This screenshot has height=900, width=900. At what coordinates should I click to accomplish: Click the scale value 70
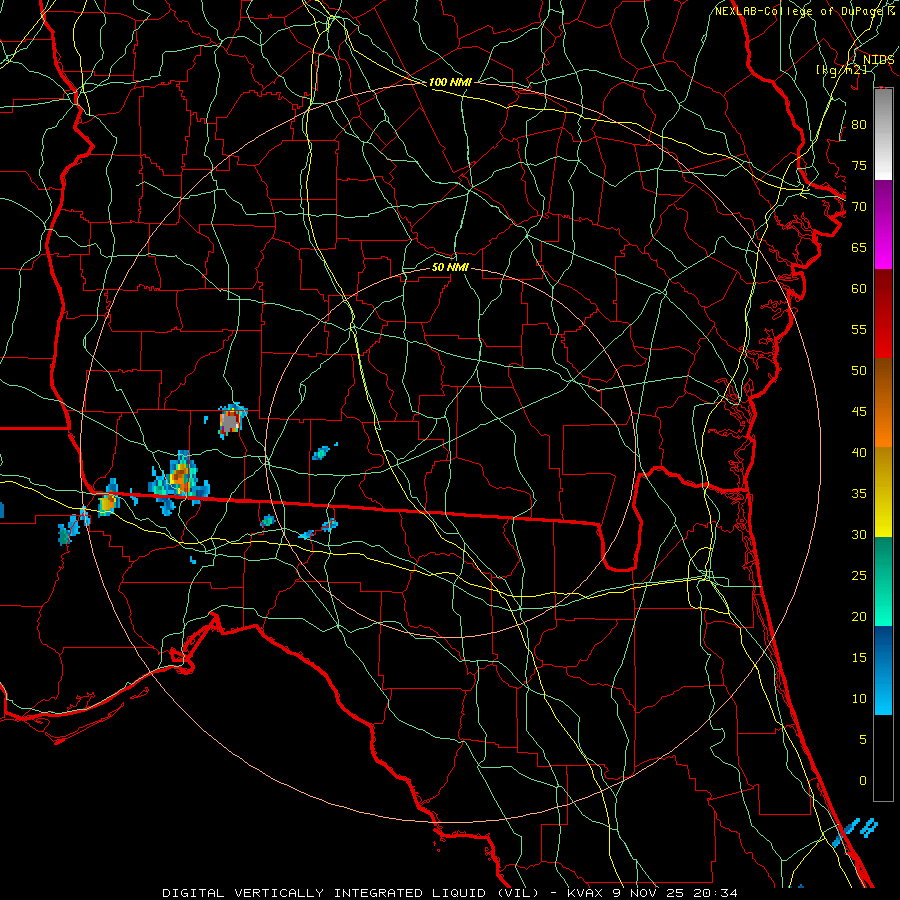pyautogui.click(x=859, y=207)
